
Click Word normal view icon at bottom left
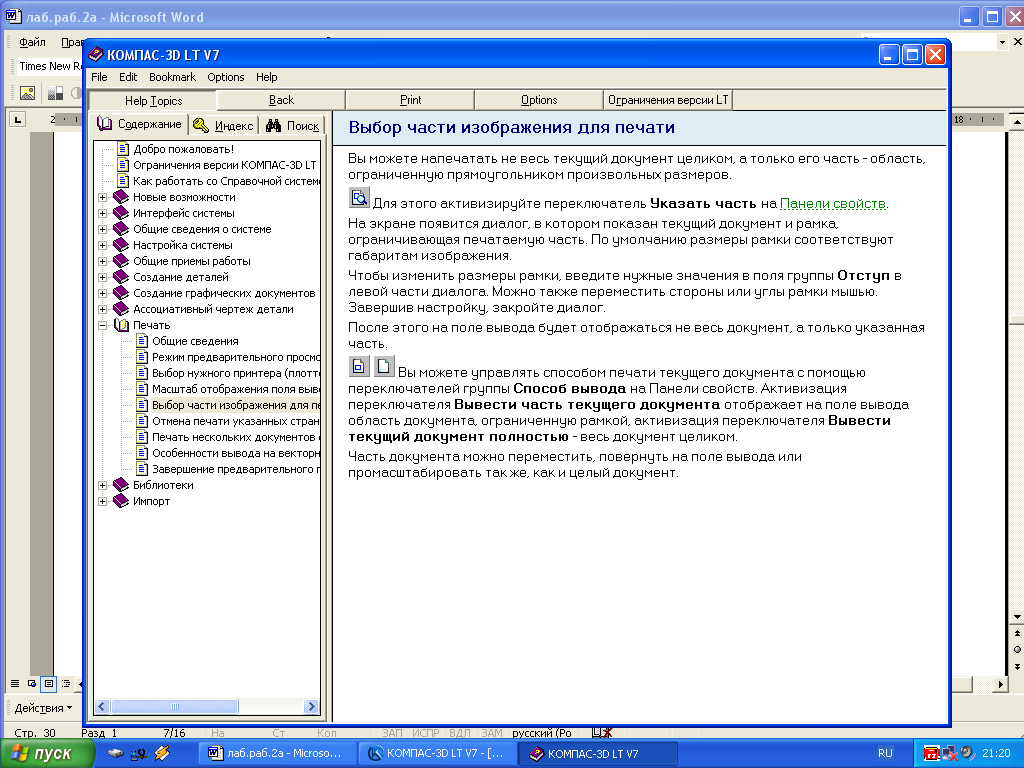(14, 684)
